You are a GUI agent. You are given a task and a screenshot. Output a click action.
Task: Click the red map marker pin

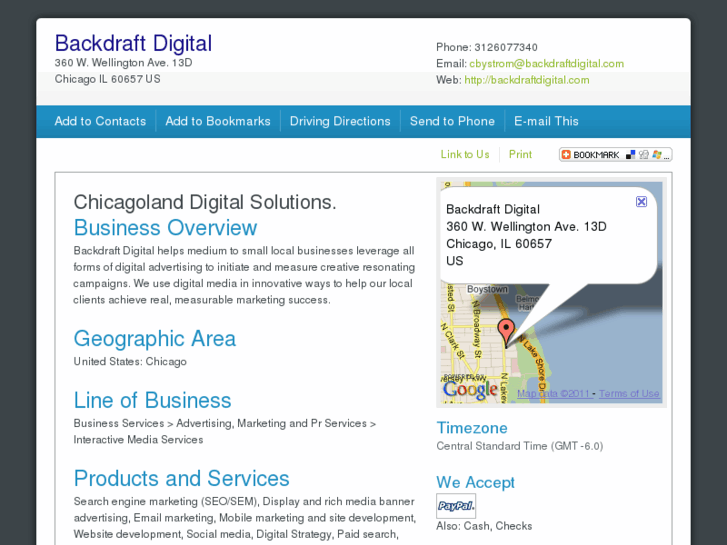point(506,332)
